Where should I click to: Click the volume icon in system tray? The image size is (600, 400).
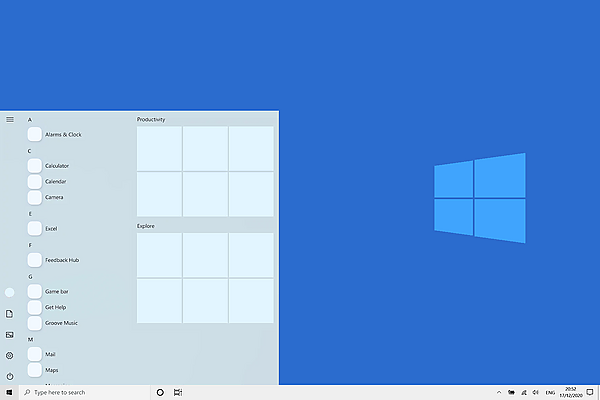(535, 392)
